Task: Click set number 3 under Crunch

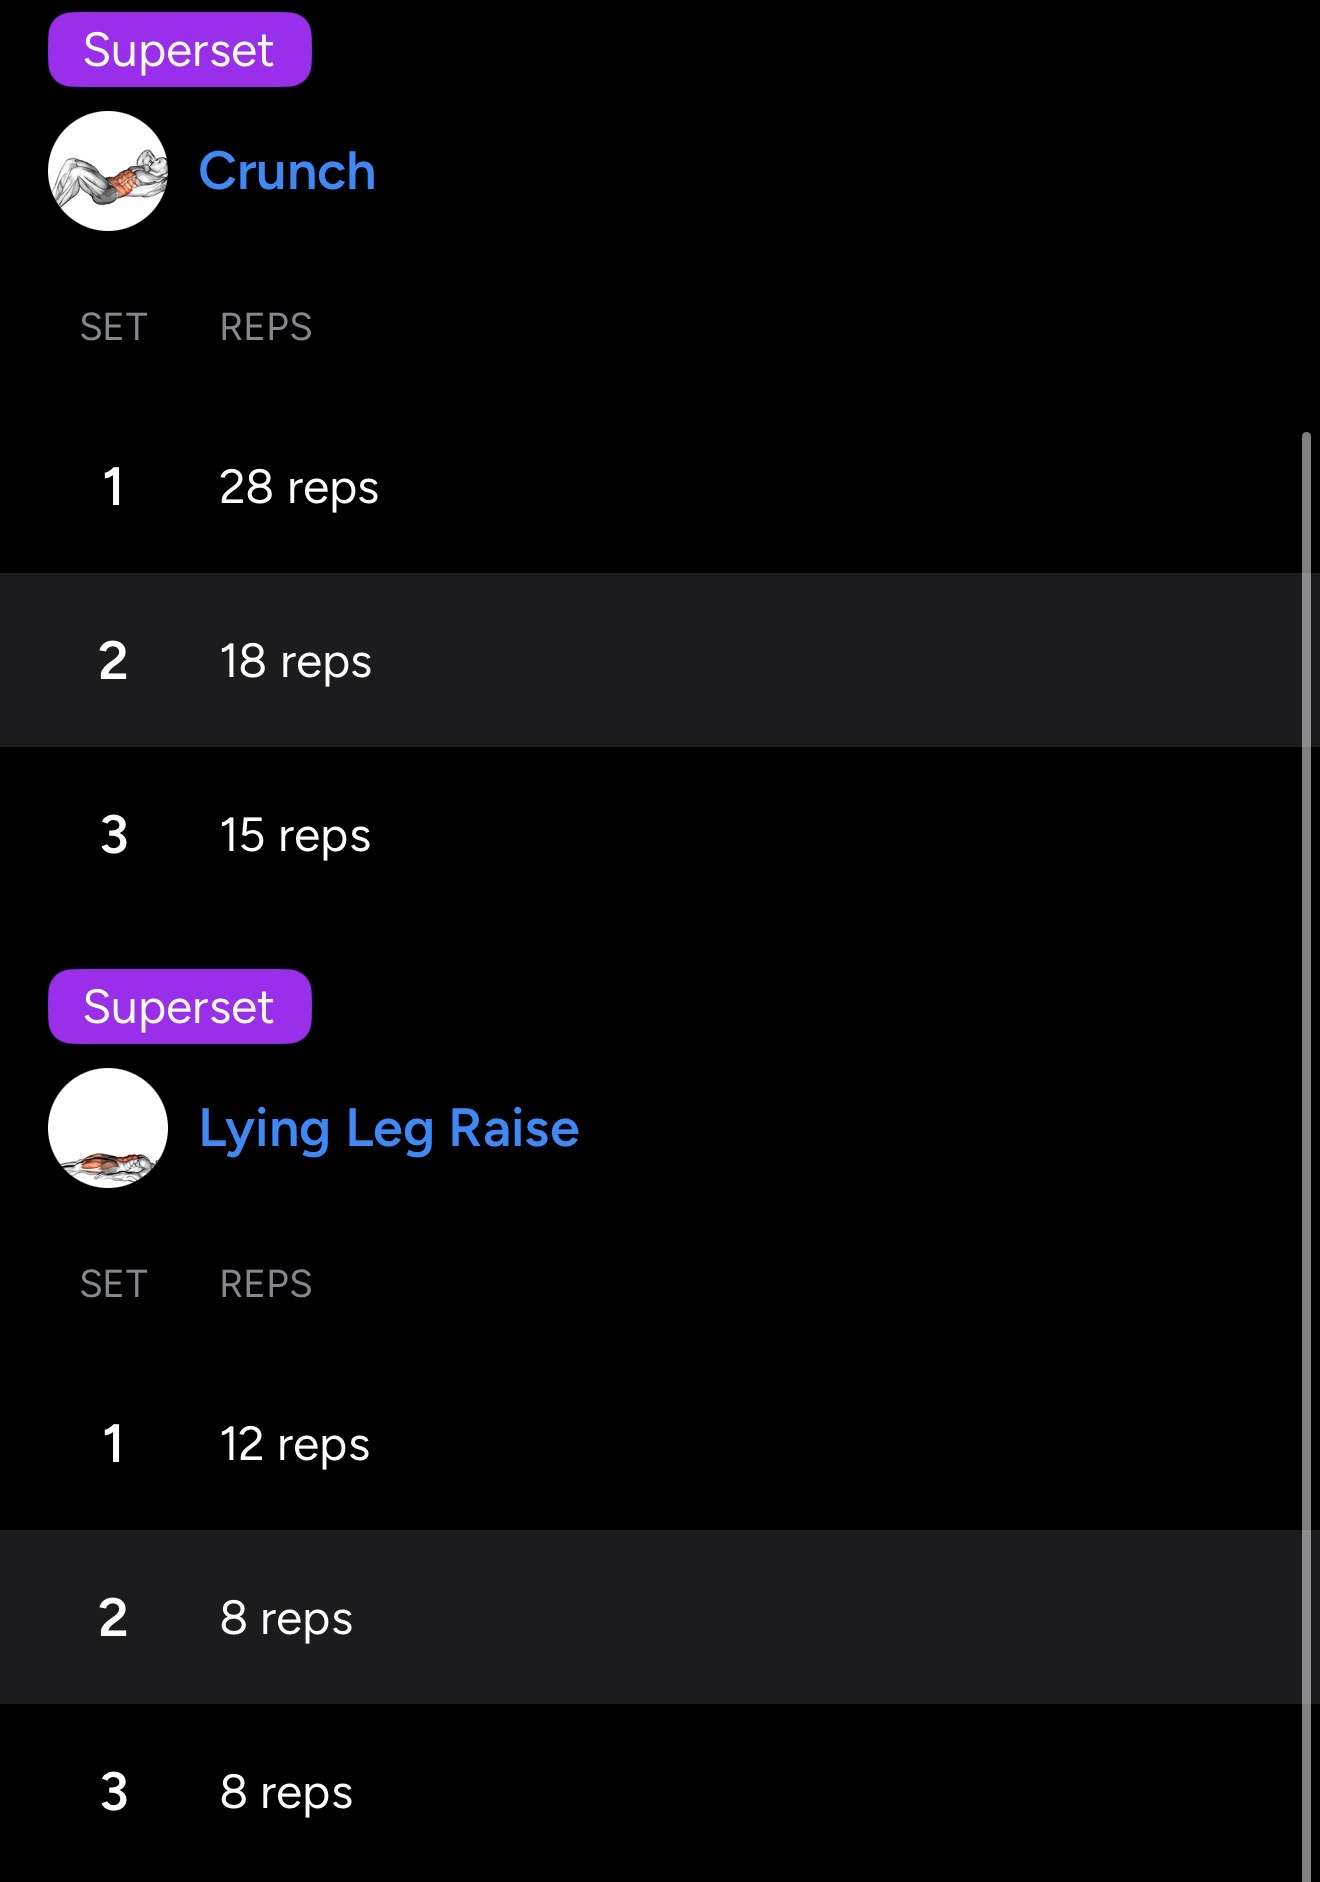Action: (114, 835)
